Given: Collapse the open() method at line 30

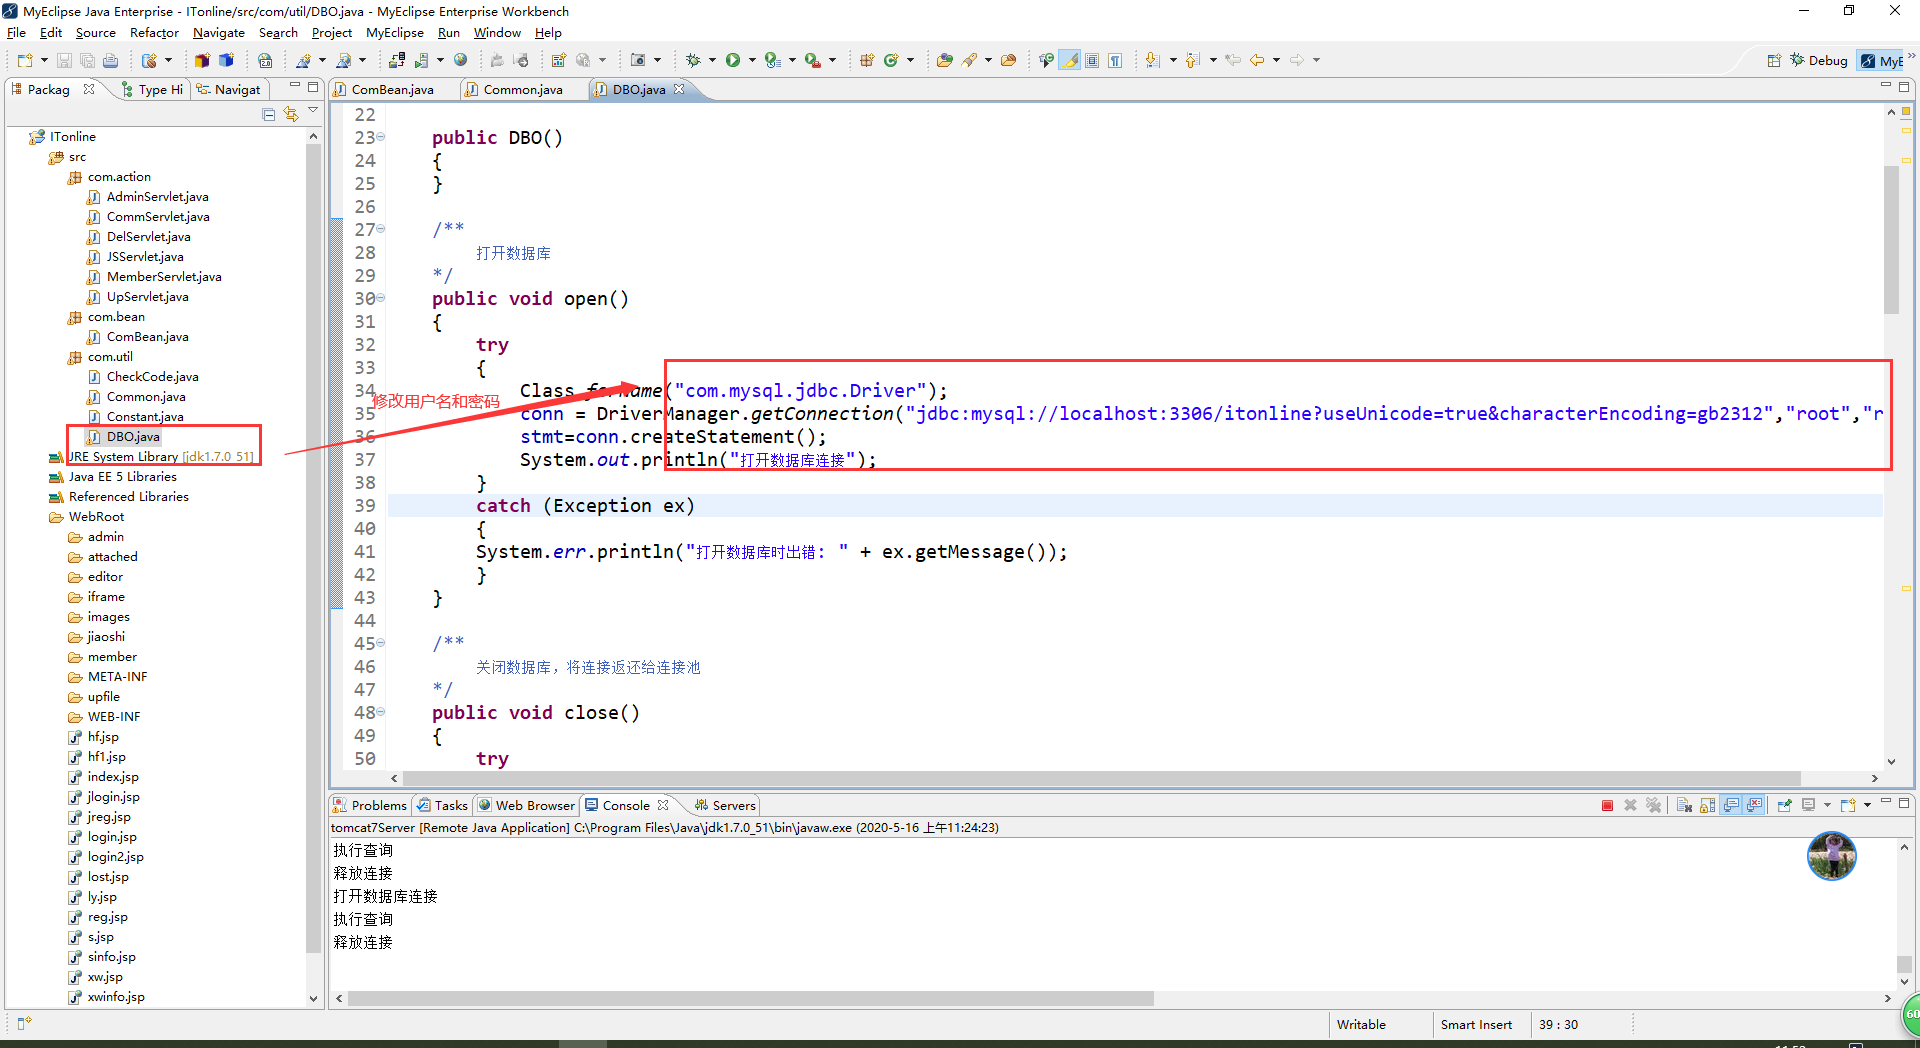Looking at the screenshot, I should 381,298.
